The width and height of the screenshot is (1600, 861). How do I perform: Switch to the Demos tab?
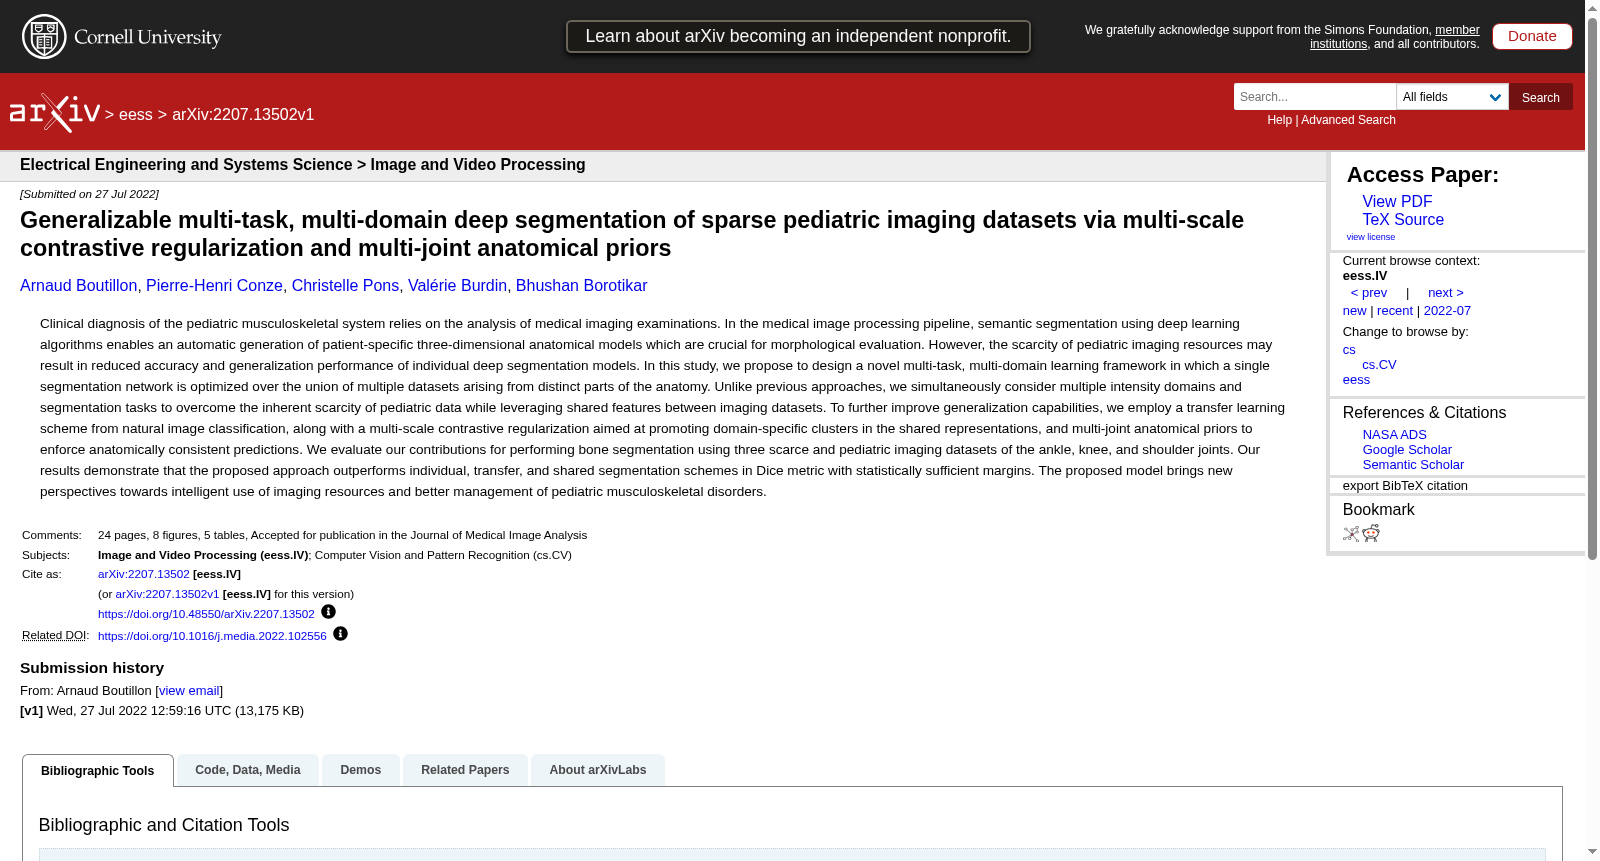361,770
